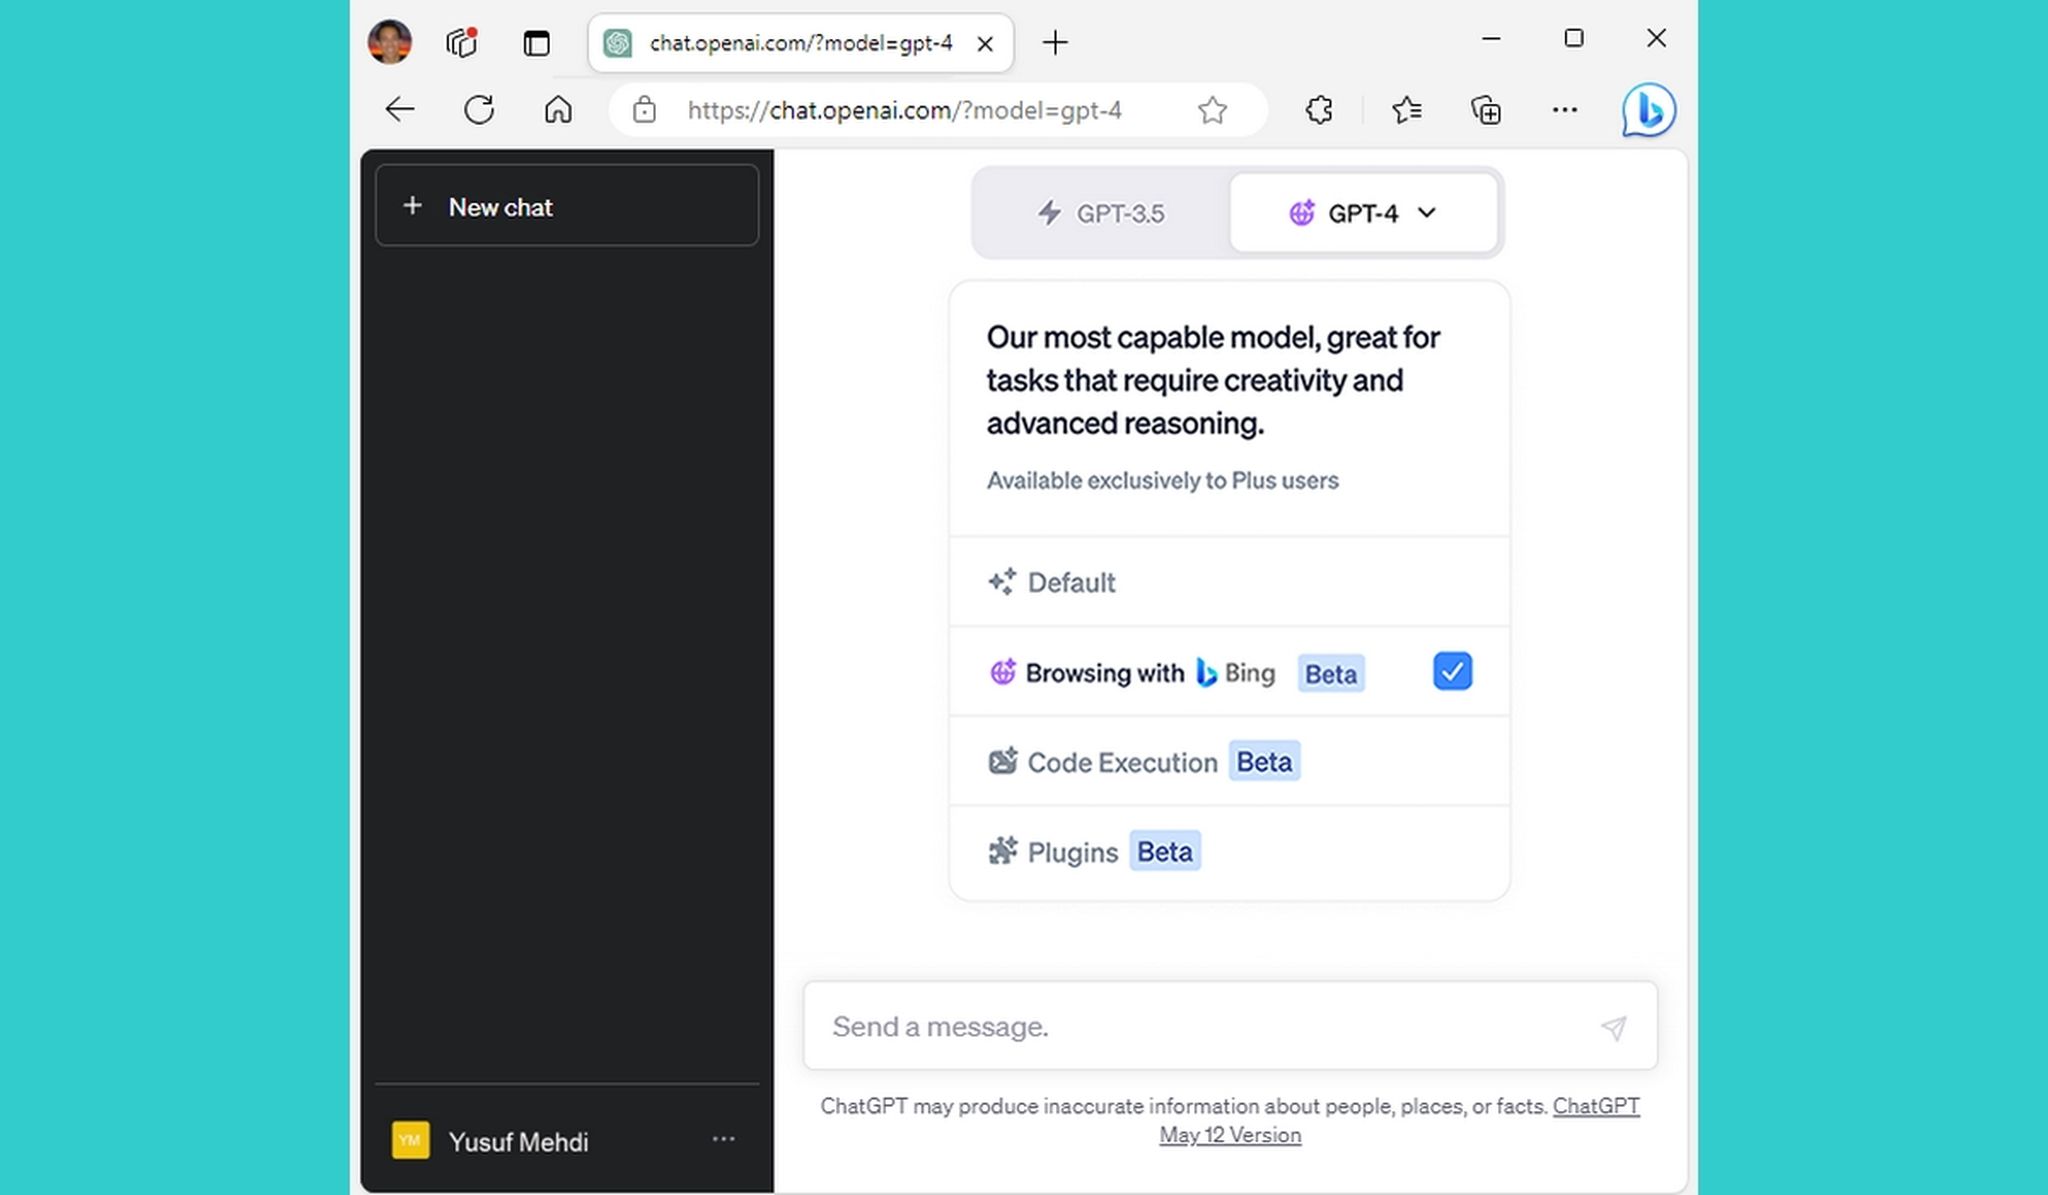The height and width of the screenshot is (1195, 2048).
Task: Click the send message paper plane icon
Action: point(1614,1027)
